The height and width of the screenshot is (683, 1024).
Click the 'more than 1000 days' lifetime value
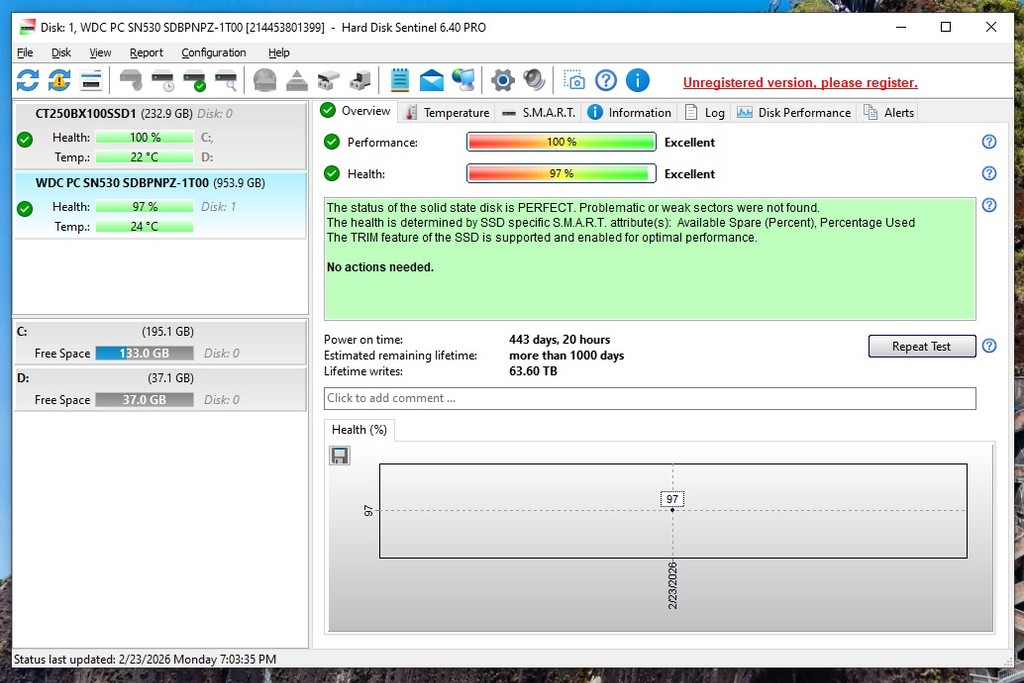(566, 355)
